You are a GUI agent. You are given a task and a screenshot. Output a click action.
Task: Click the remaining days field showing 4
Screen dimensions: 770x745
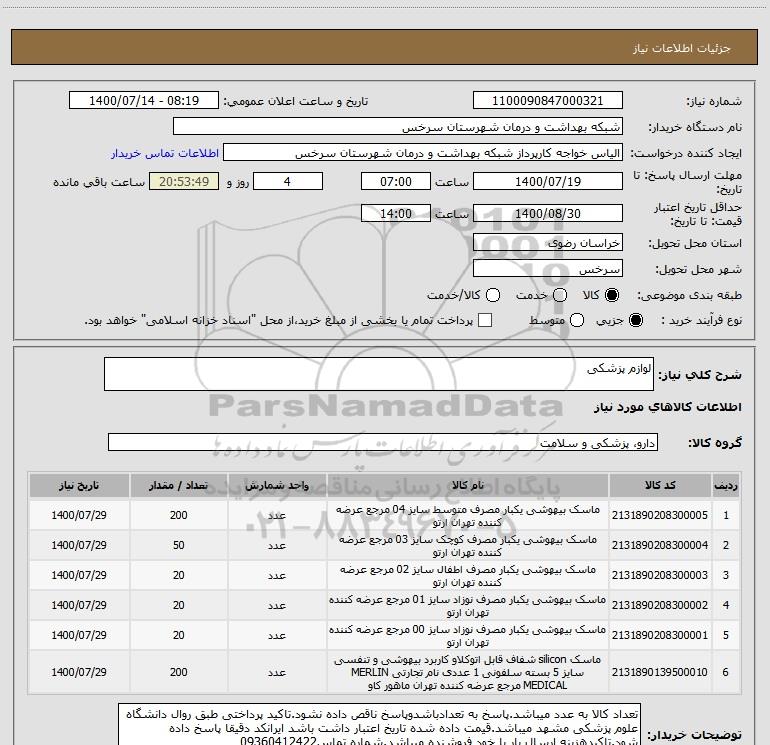[288, 181]
